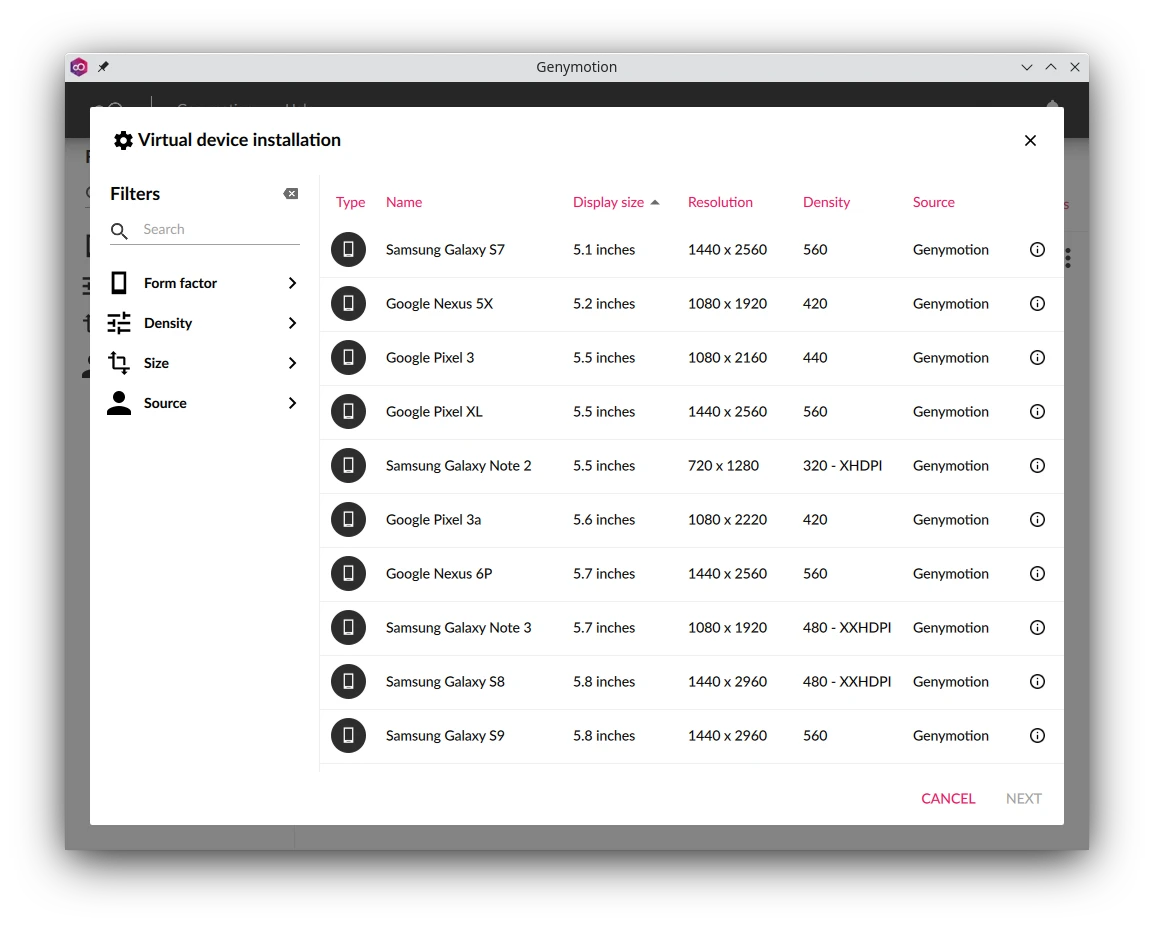1154x927 pixels.
Task: Sort devices by Display size column
Action: pos(608,202)
